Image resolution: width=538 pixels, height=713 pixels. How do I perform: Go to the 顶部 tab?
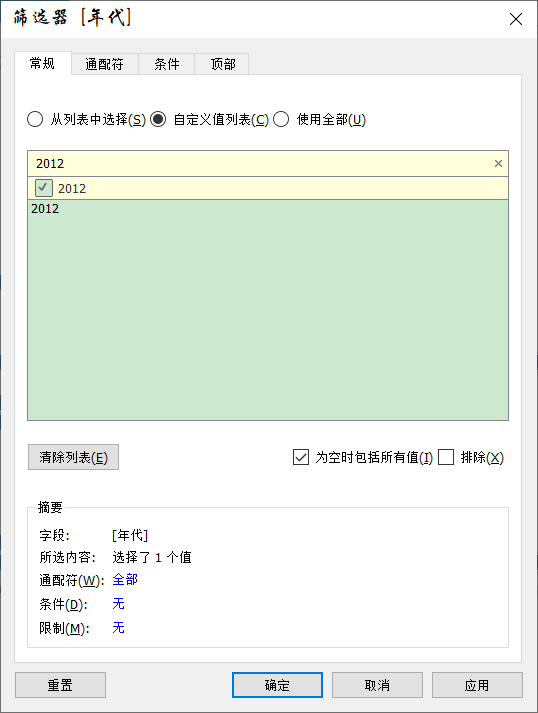(x=222, y=64)
